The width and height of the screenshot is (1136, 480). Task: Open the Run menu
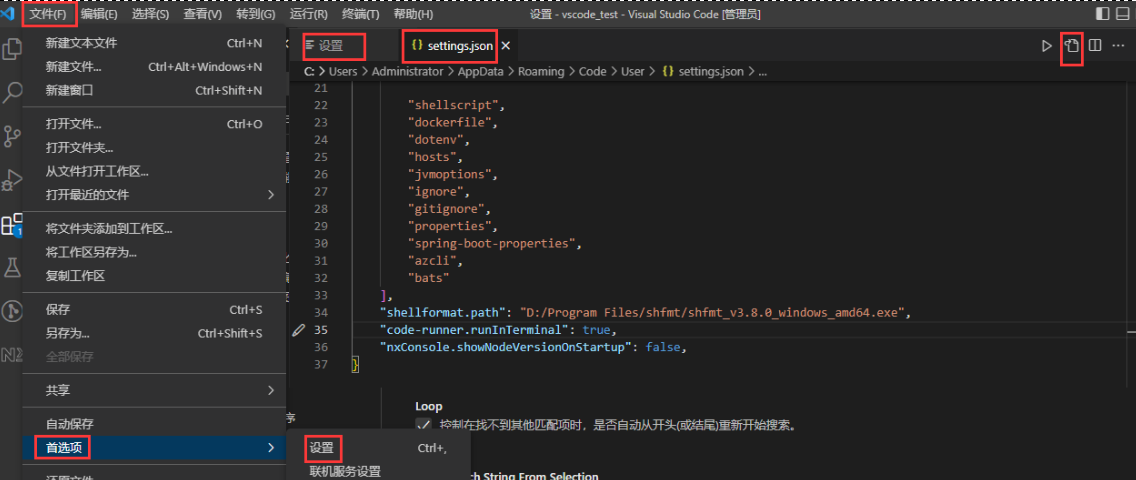[309, 14]
